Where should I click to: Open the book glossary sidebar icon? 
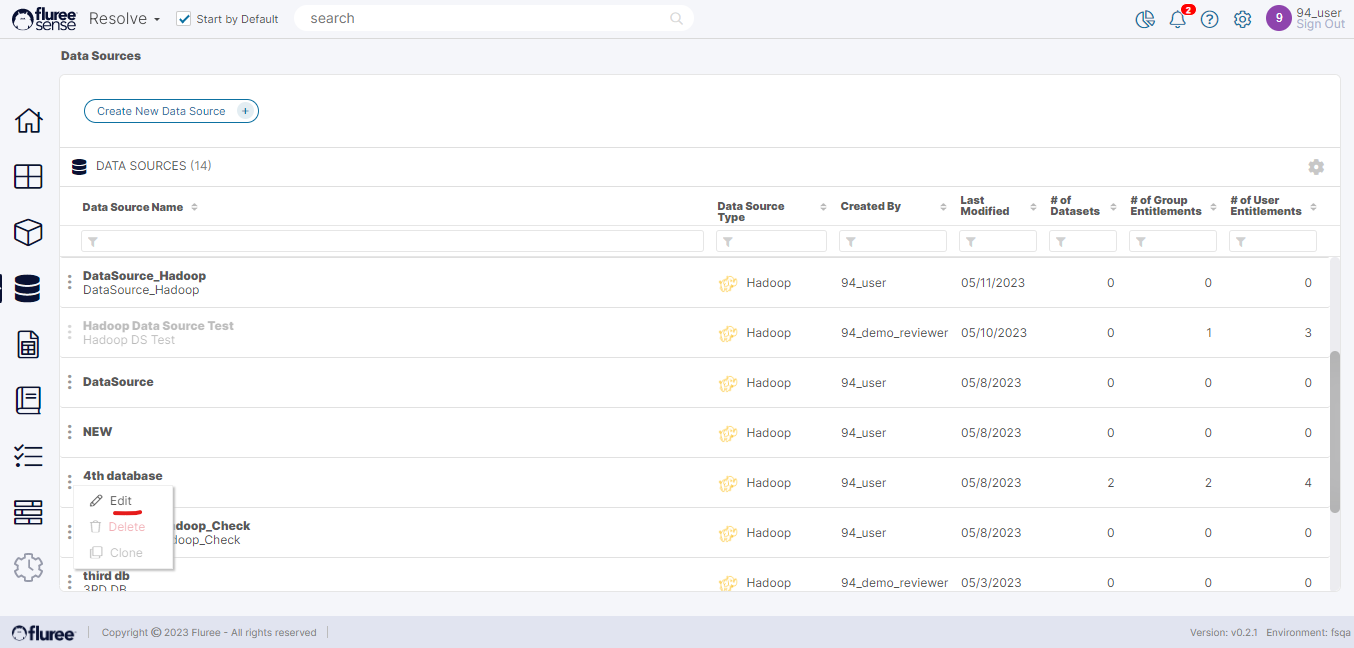pyautogui.click(x=28, y=400)
